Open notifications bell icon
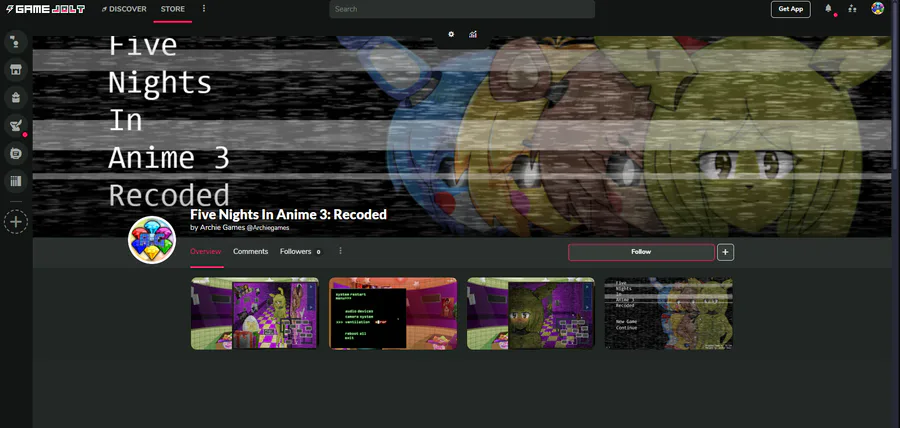 pyautogui.click(x=828, y=9)
